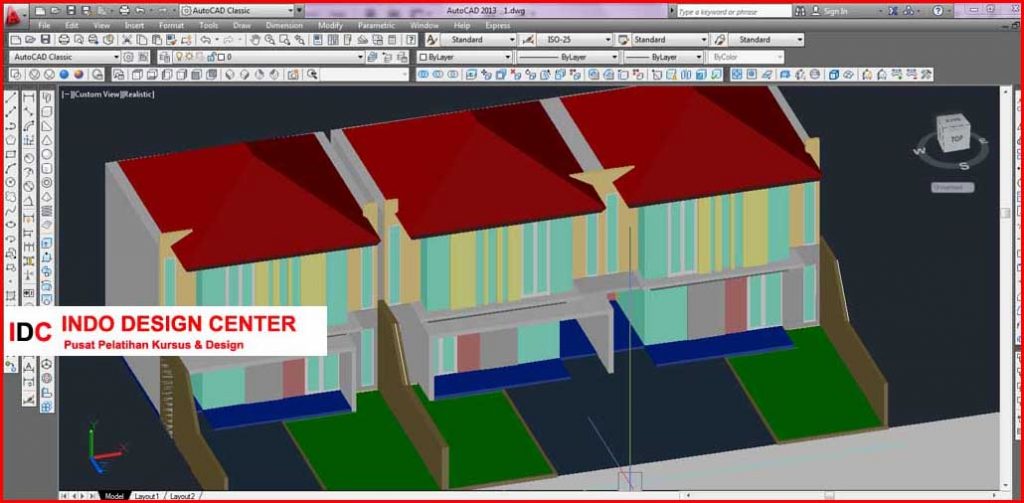Select the Pan hand tool

[x=254, y=40]
